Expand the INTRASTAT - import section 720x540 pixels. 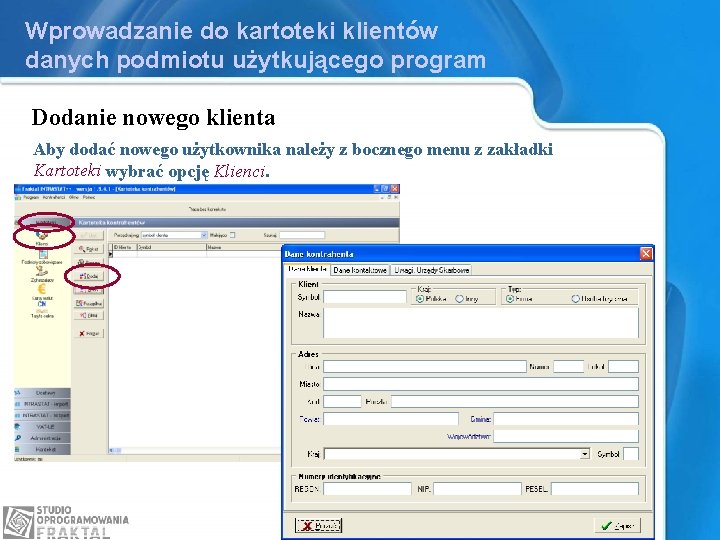(42, 404)
